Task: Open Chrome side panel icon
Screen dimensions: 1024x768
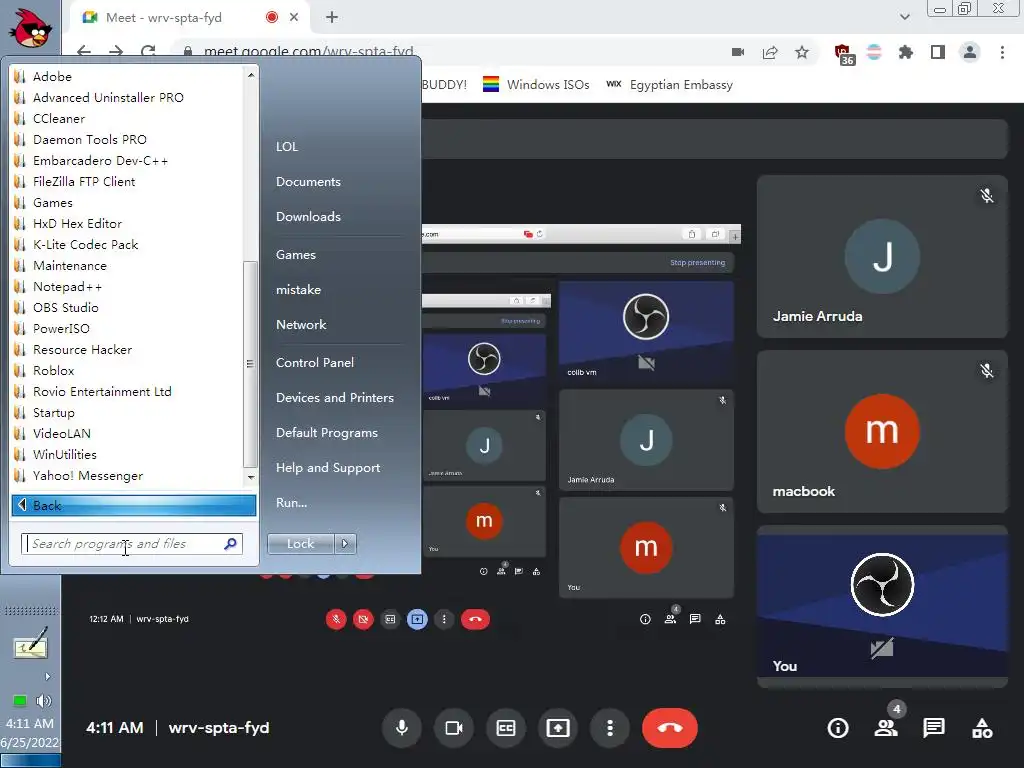Action: 938,52
